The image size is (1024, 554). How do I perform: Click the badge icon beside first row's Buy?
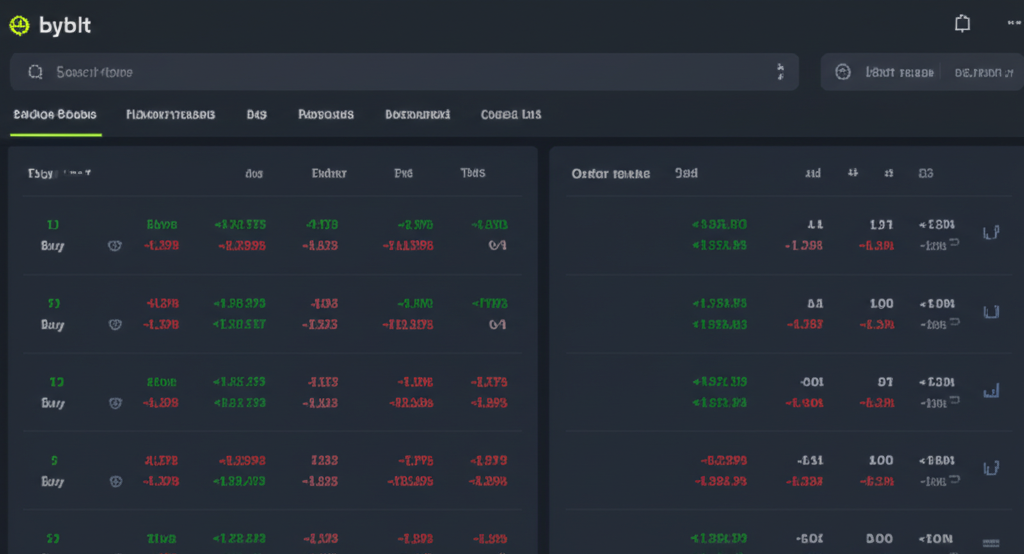click(x=114, y=245)
